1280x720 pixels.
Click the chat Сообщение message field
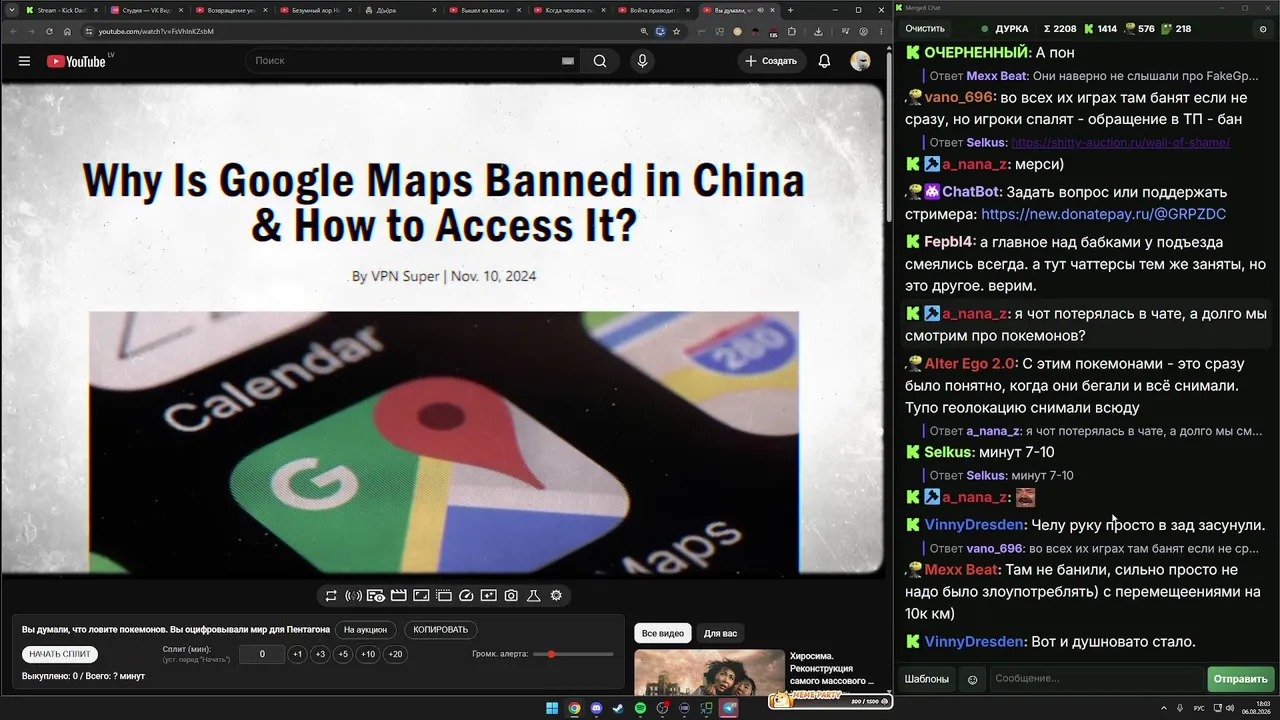[x=1097, y=679]
